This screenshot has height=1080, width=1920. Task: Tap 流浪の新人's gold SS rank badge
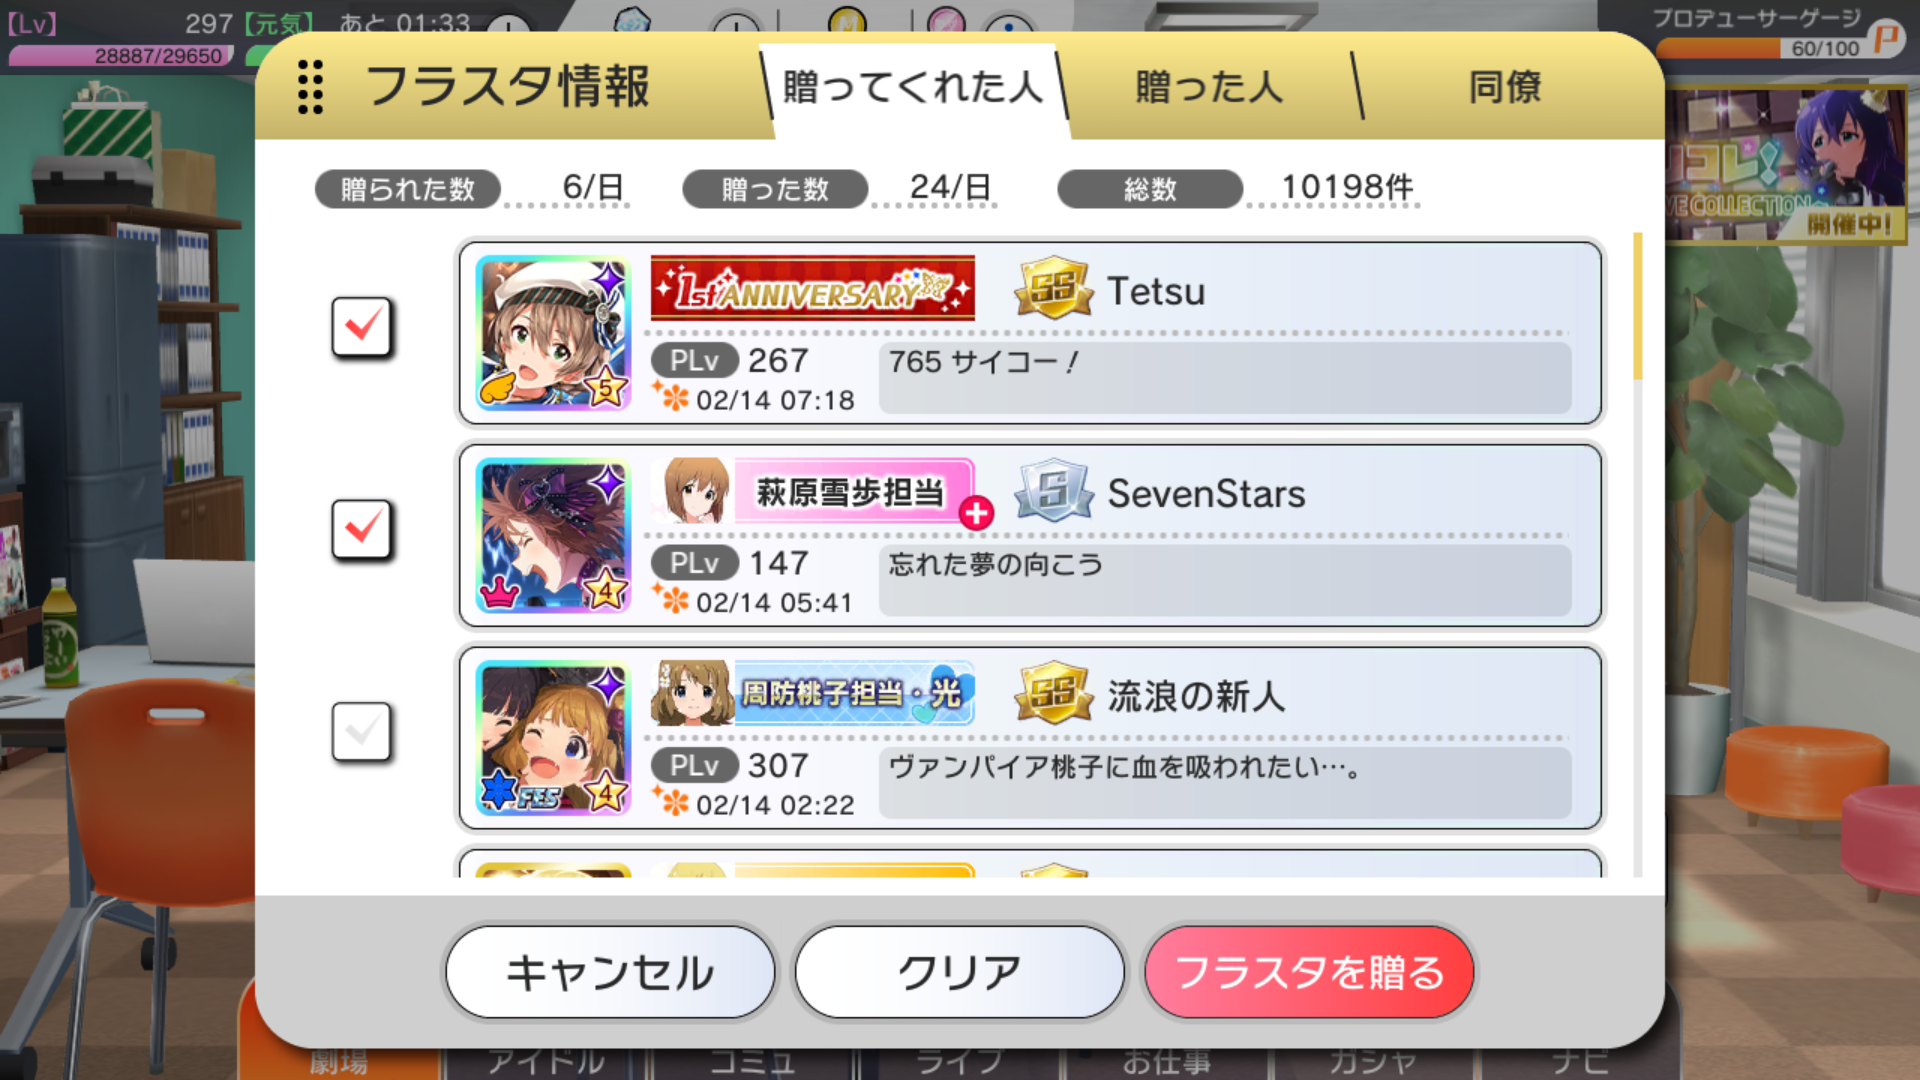pos(1053,693)
